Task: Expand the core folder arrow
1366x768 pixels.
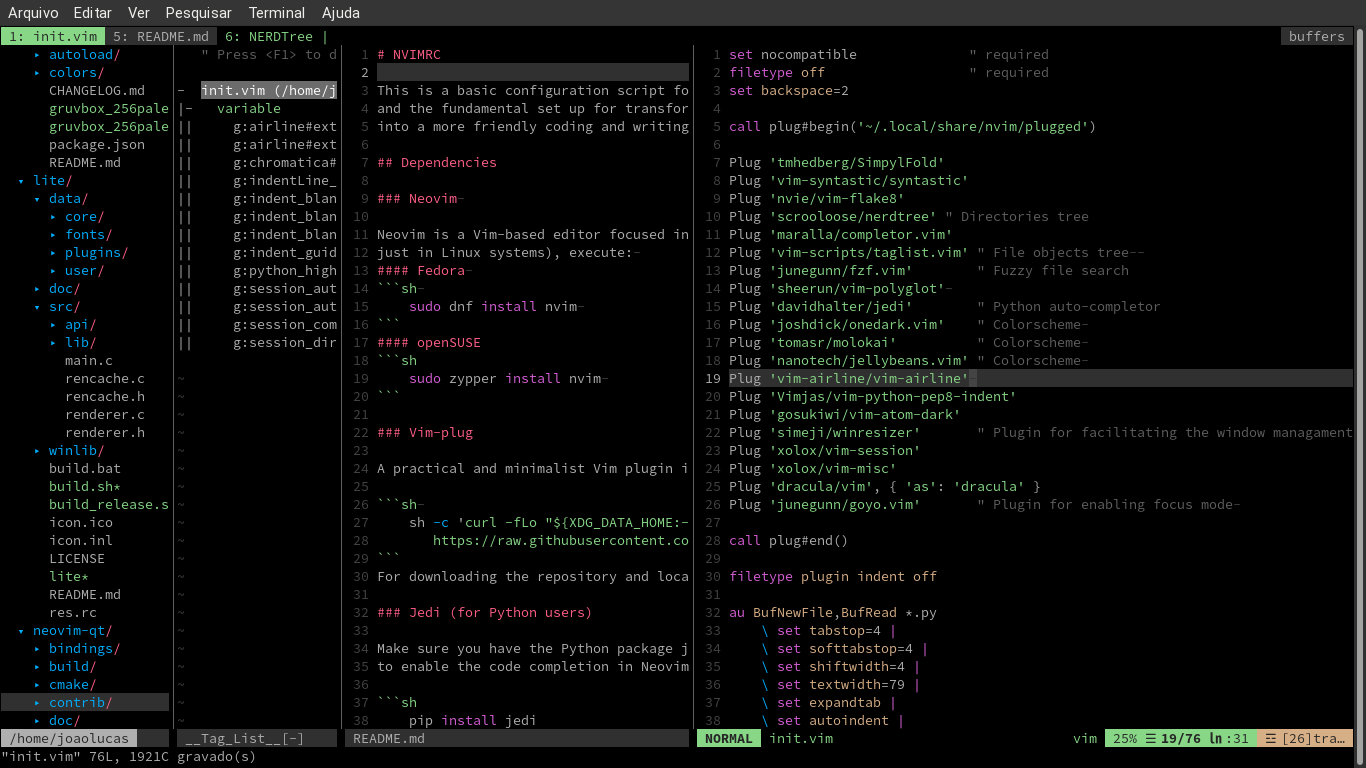Action: pos(53,216)
